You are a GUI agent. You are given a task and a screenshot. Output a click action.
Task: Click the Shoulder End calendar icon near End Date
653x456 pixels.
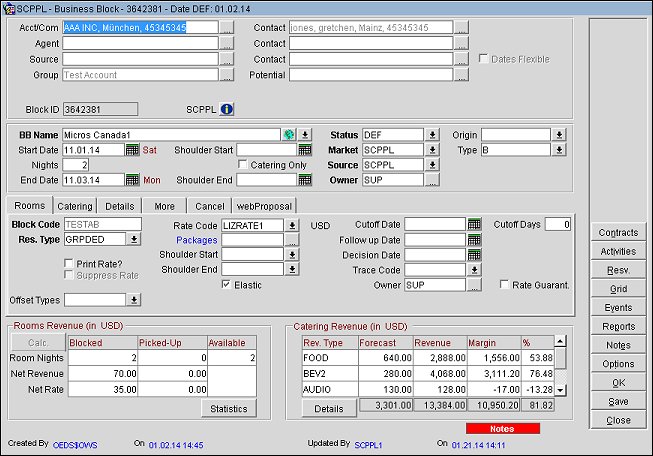coord(306,180)
